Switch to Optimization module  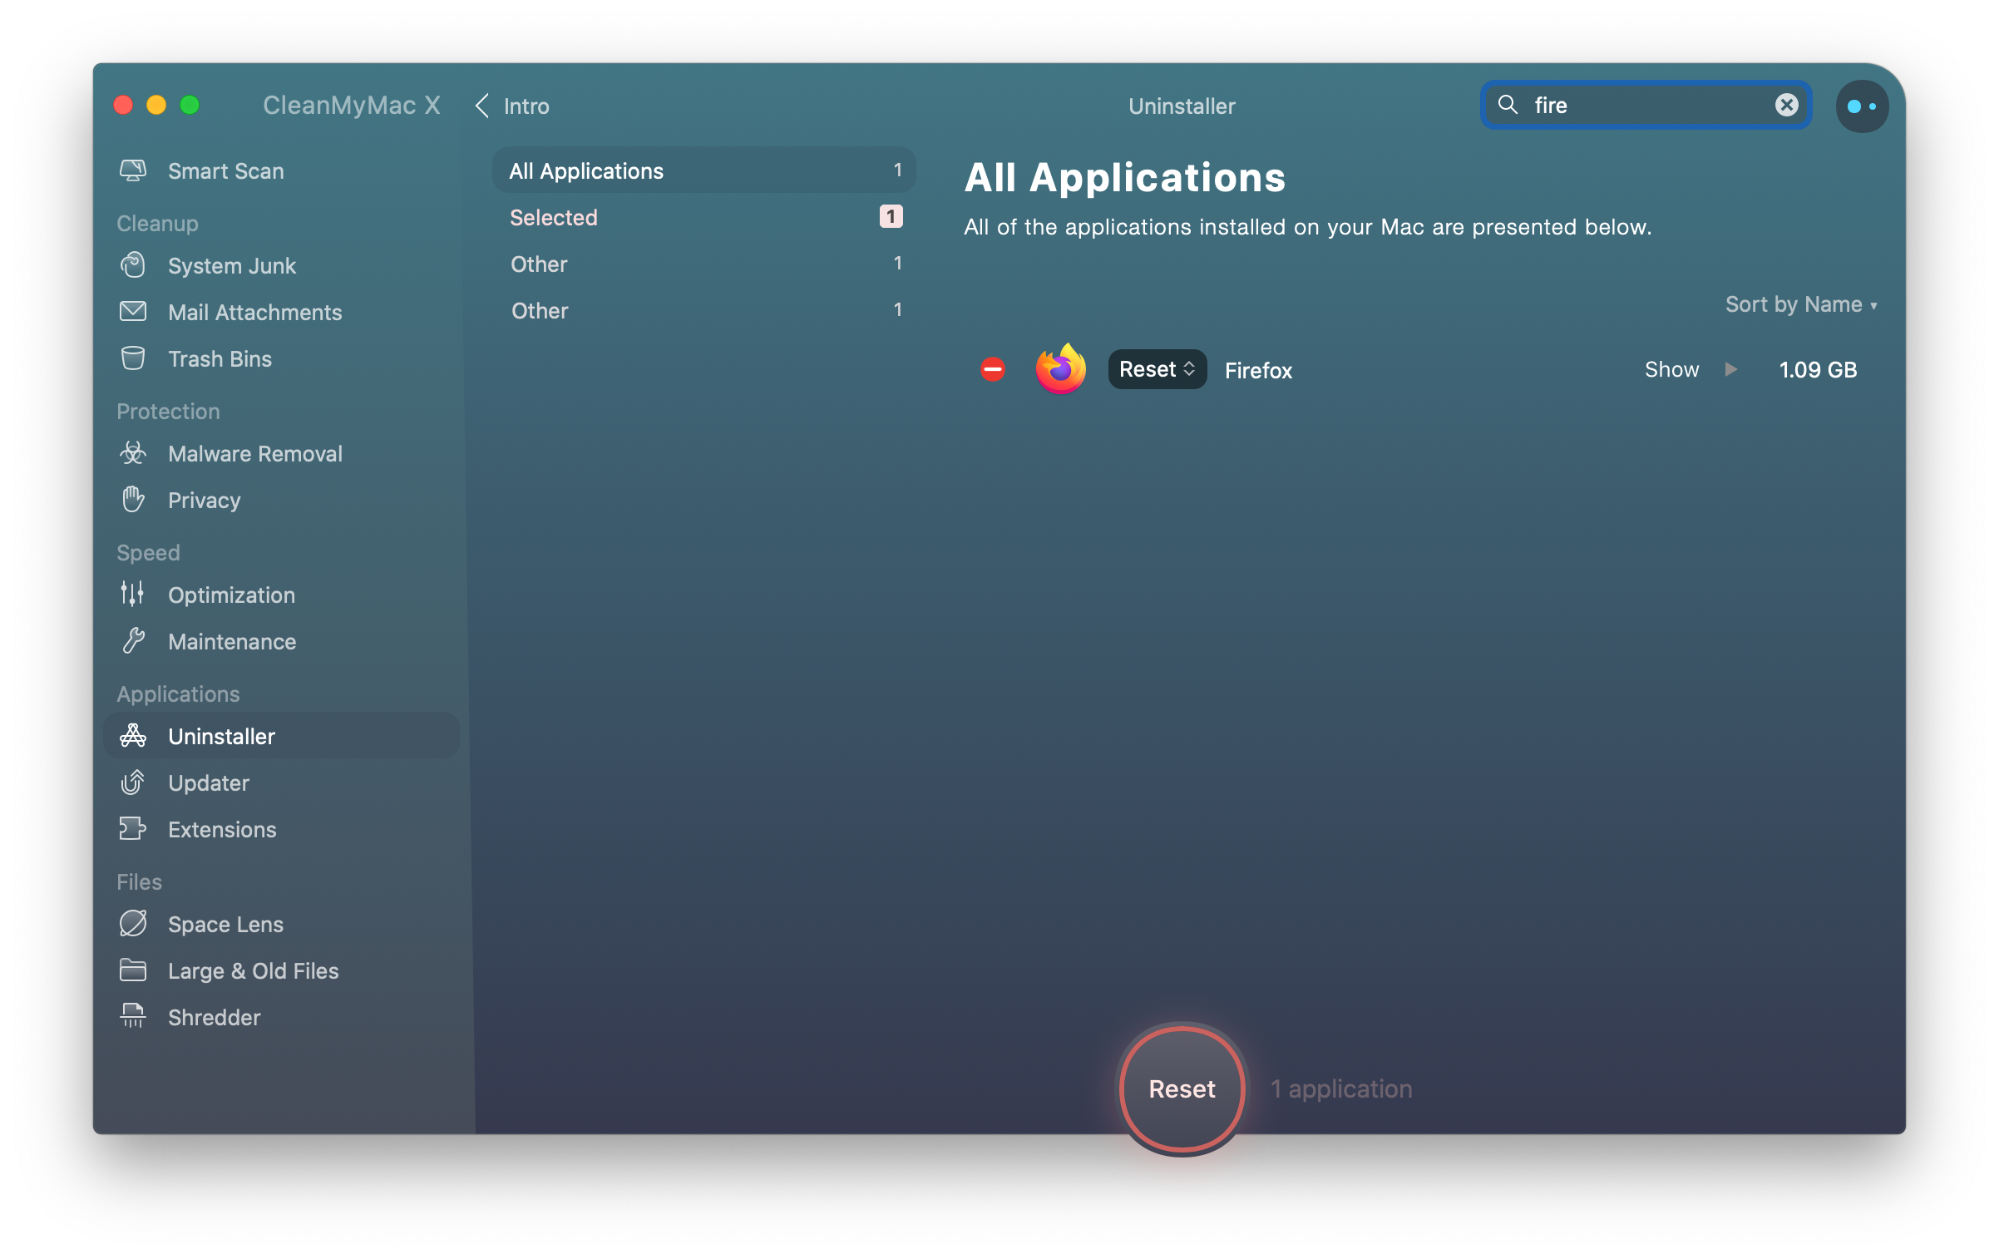click(x=282, y=595)
